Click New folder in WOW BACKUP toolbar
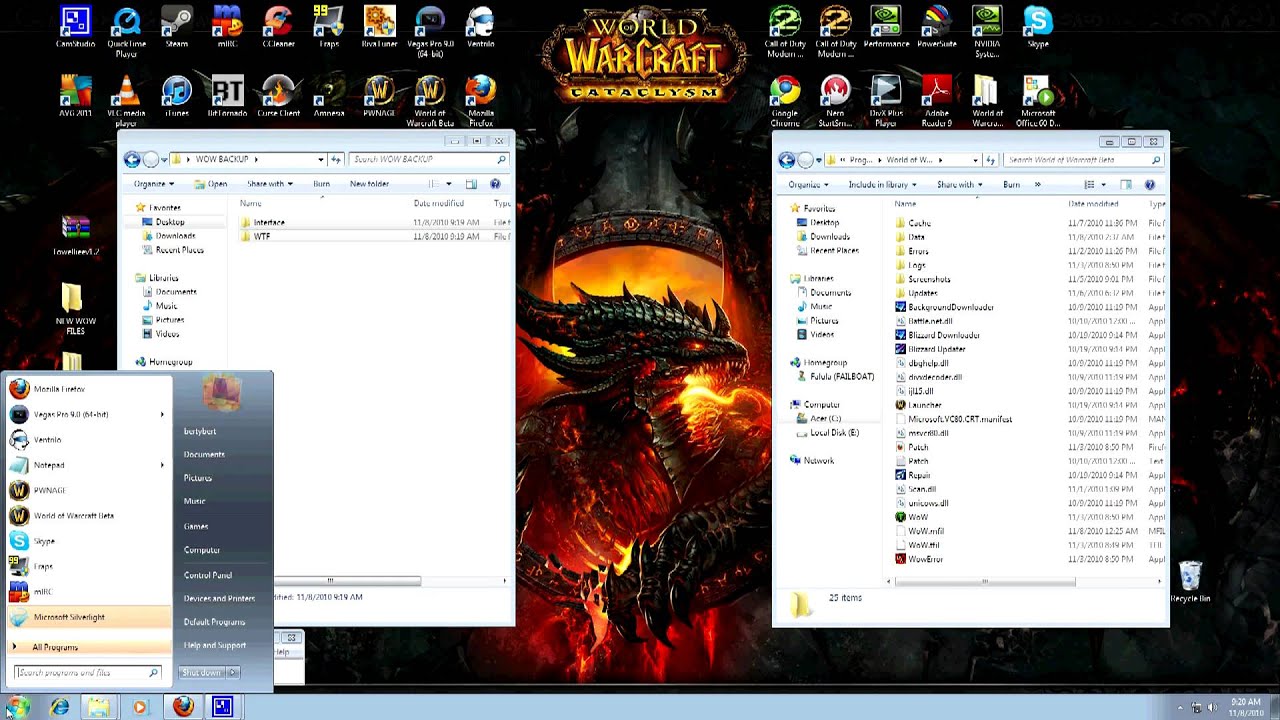The width and height of the screenshot is (1280, 720). (369, 184)
